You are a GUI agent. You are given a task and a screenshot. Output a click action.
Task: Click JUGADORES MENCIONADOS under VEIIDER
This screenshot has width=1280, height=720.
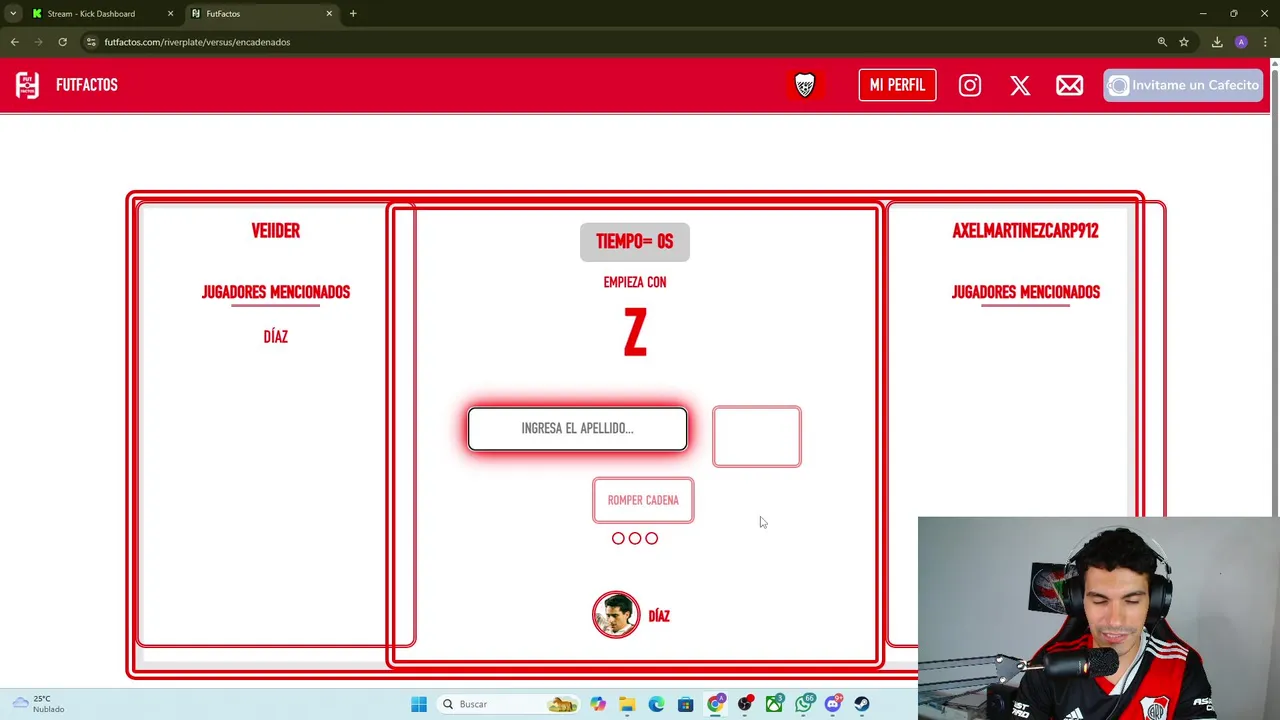click(276, 292)
